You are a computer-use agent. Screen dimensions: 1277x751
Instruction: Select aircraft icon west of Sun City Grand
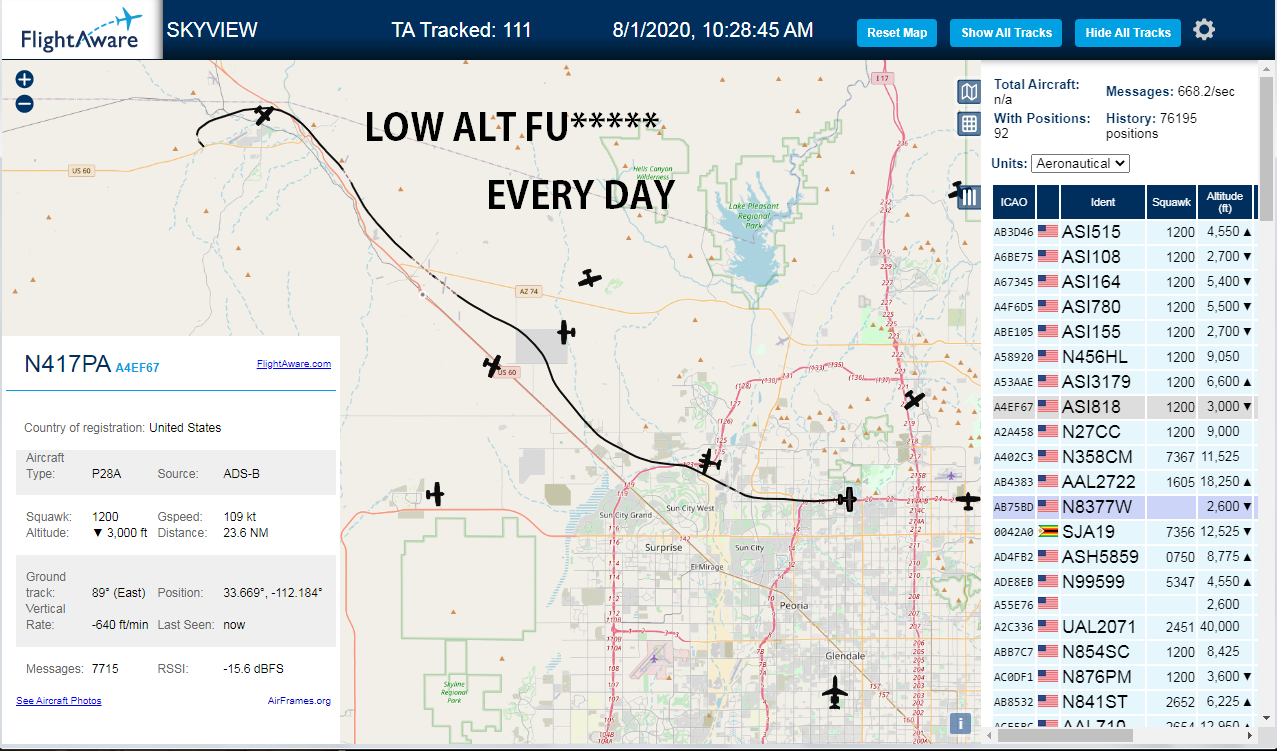click(x=435, y=493)
